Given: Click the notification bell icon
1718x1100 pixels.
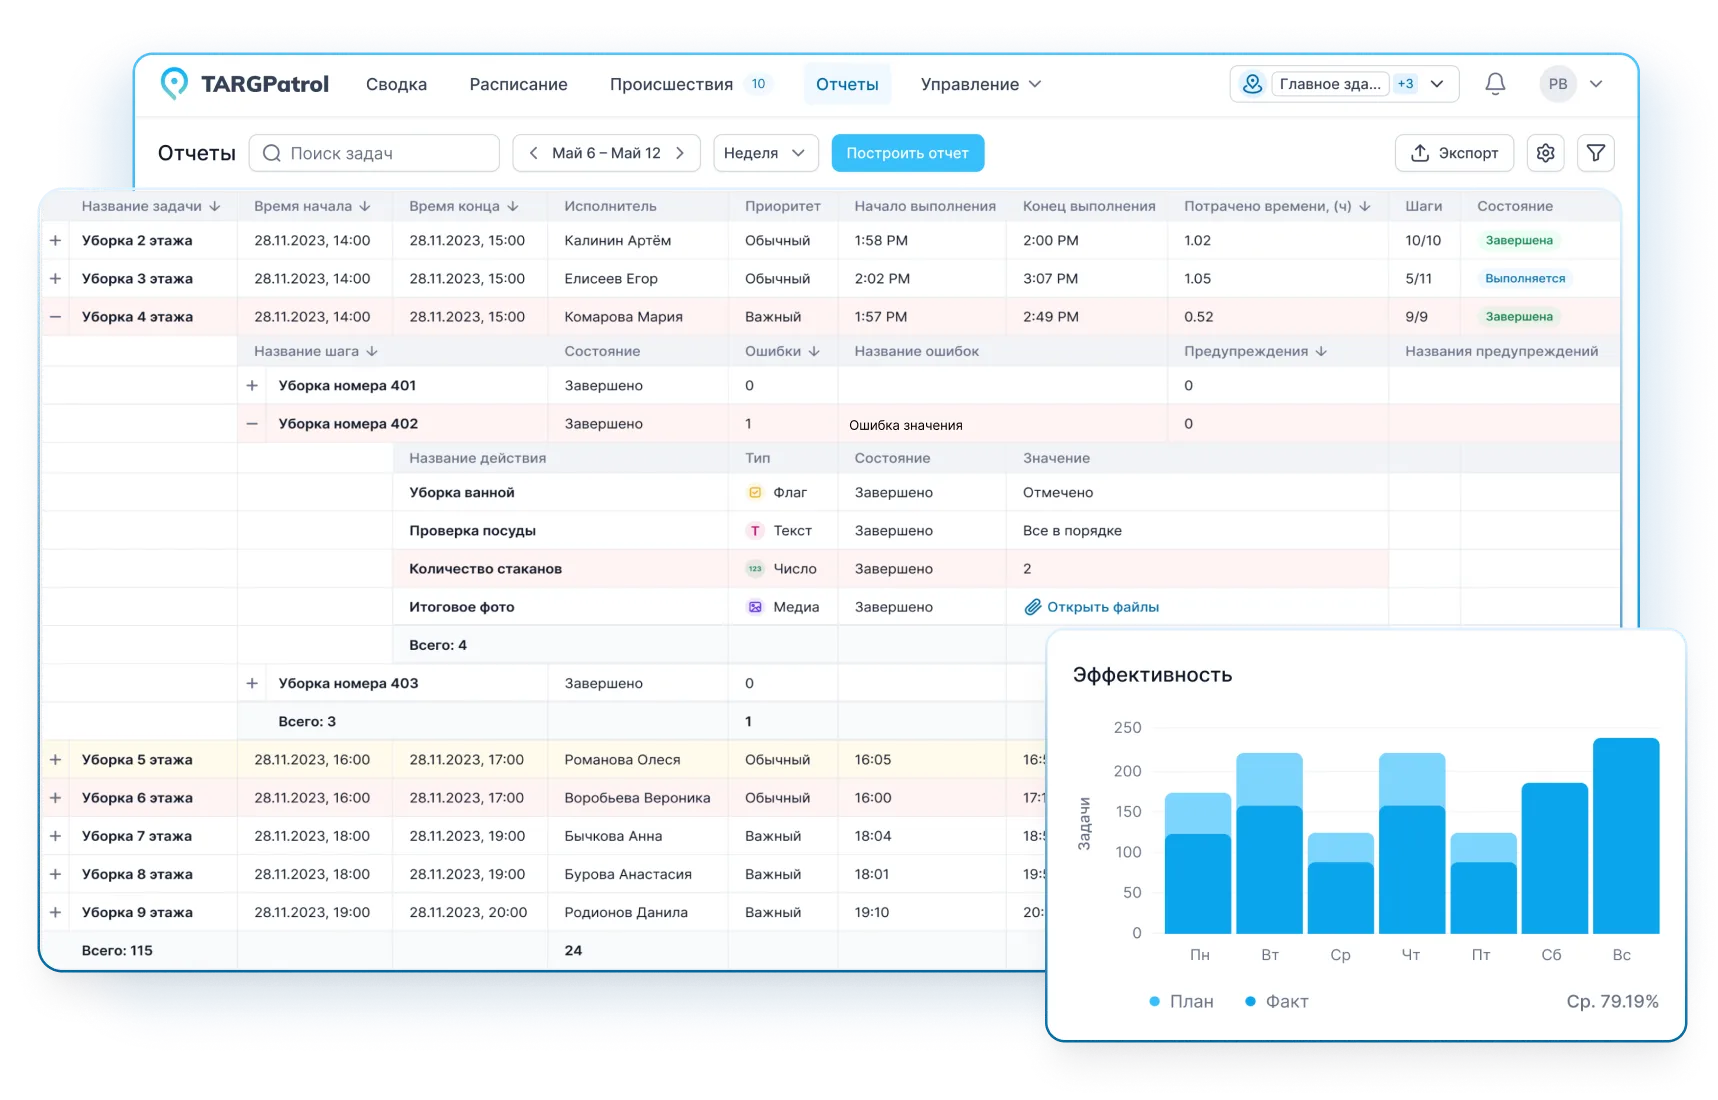Looking at the screenshot, I should pos(1495,84).
